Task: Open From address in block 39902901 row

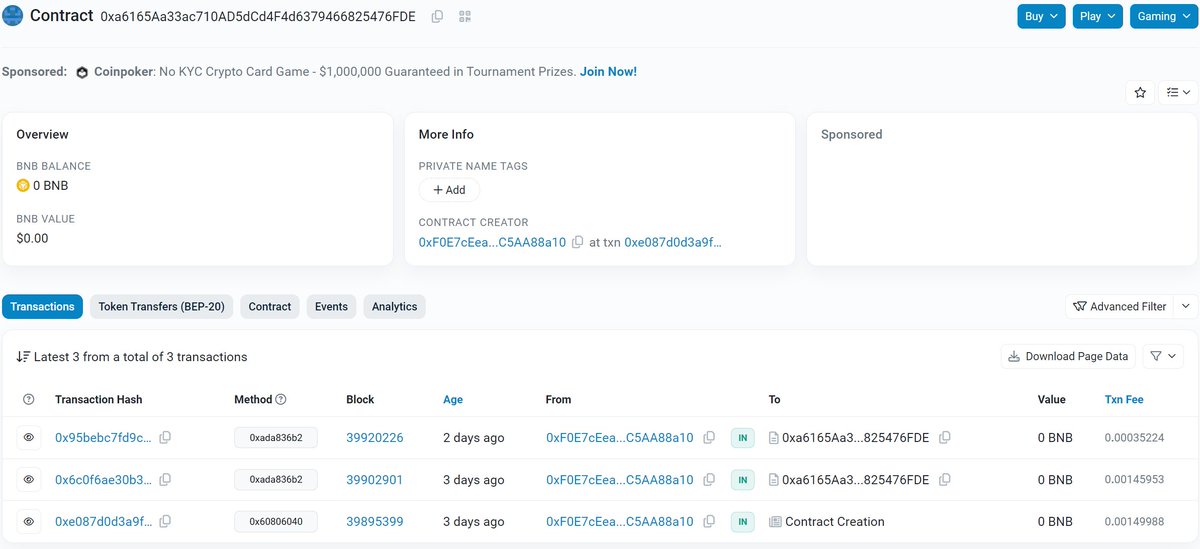Action: pos(619,480)
